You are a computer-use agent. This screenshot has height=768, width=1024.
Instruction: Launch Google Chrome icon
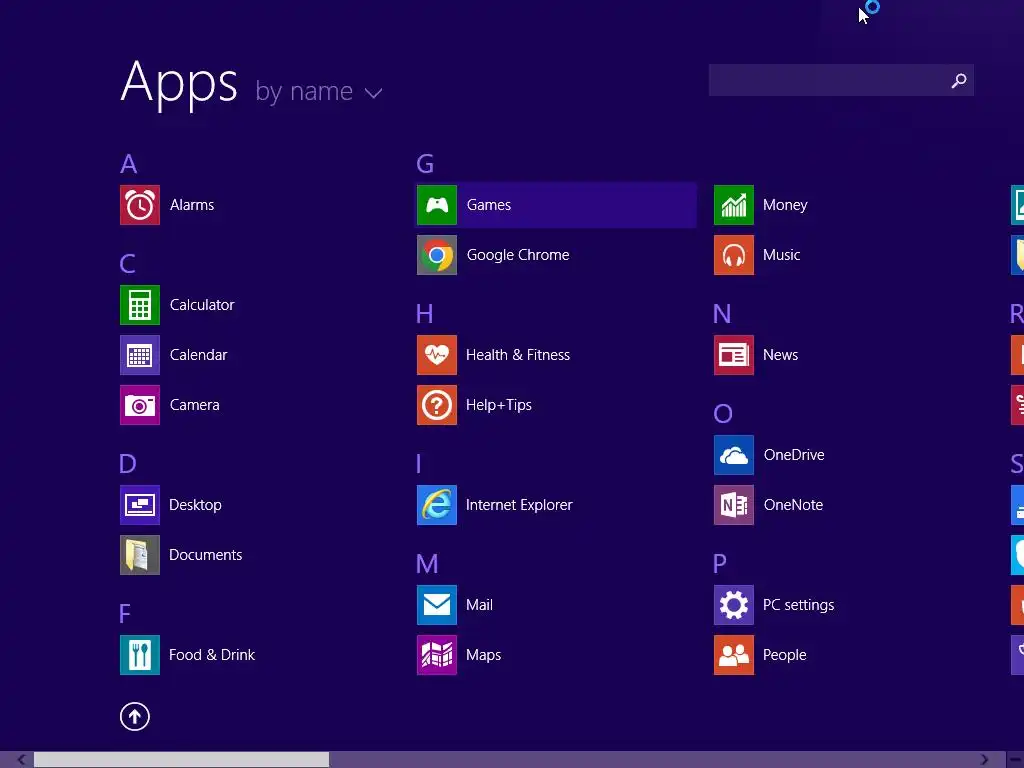point(437,255)
